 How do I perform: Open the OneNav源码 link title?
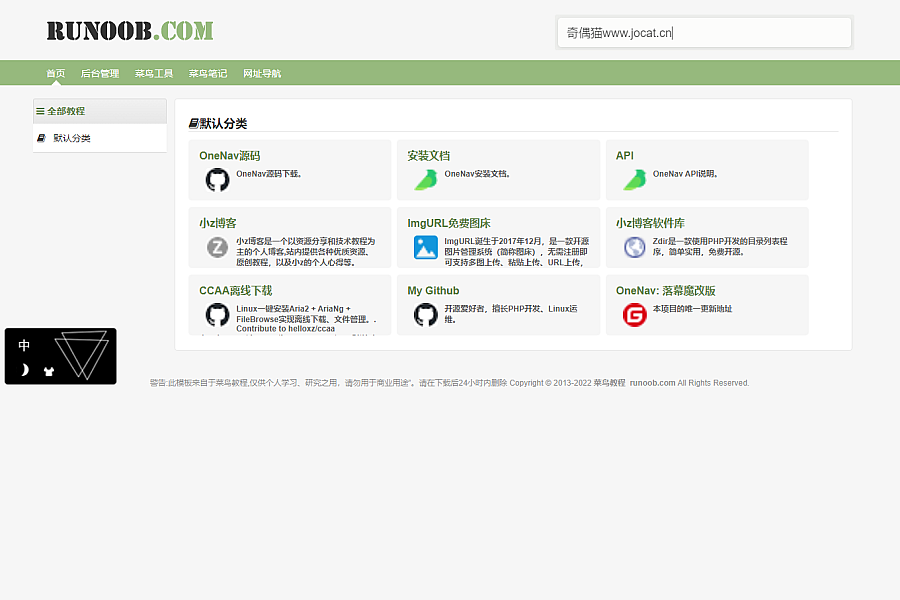click(x=230, y=156)
